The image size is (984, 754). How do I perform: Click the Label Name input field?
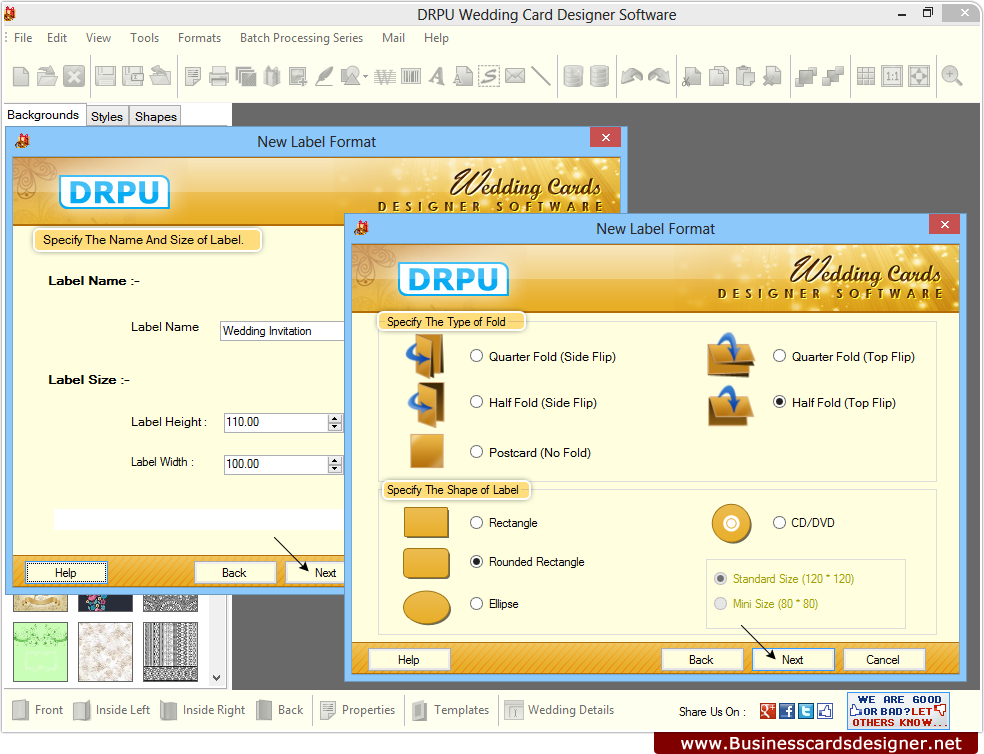tap(282, 331)
